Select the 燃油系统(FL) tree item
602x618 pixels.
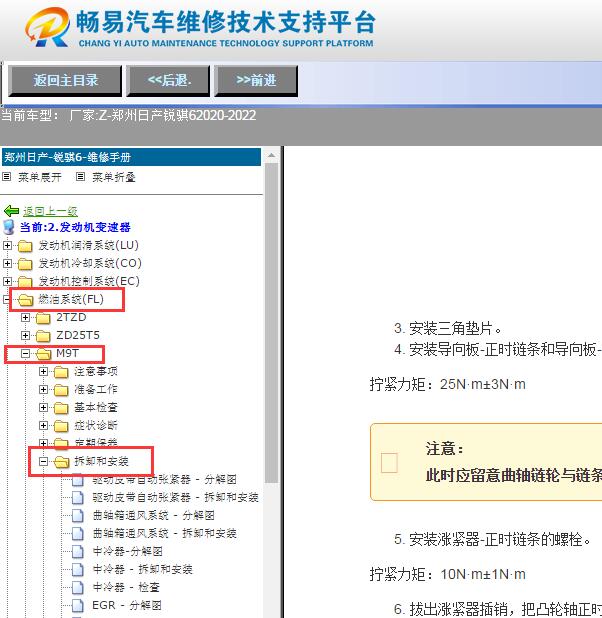71,300
